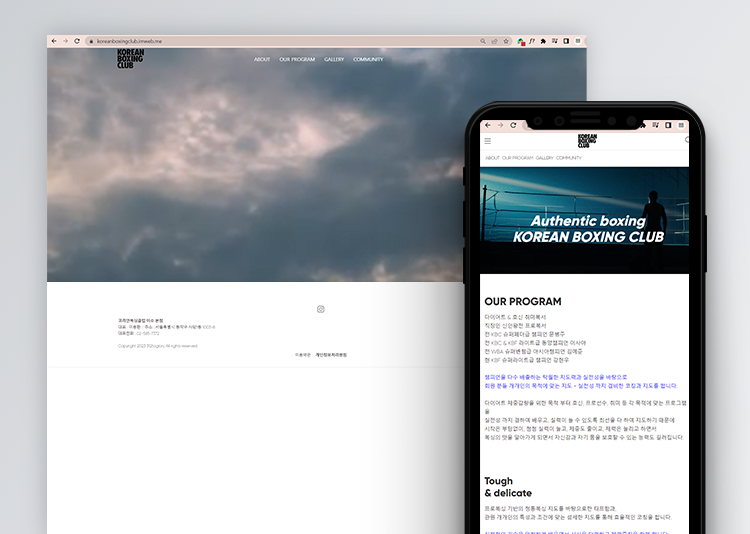Click the Korean Boxing Club logo on the phone site
Screen dimensions: 750x534
587,141
